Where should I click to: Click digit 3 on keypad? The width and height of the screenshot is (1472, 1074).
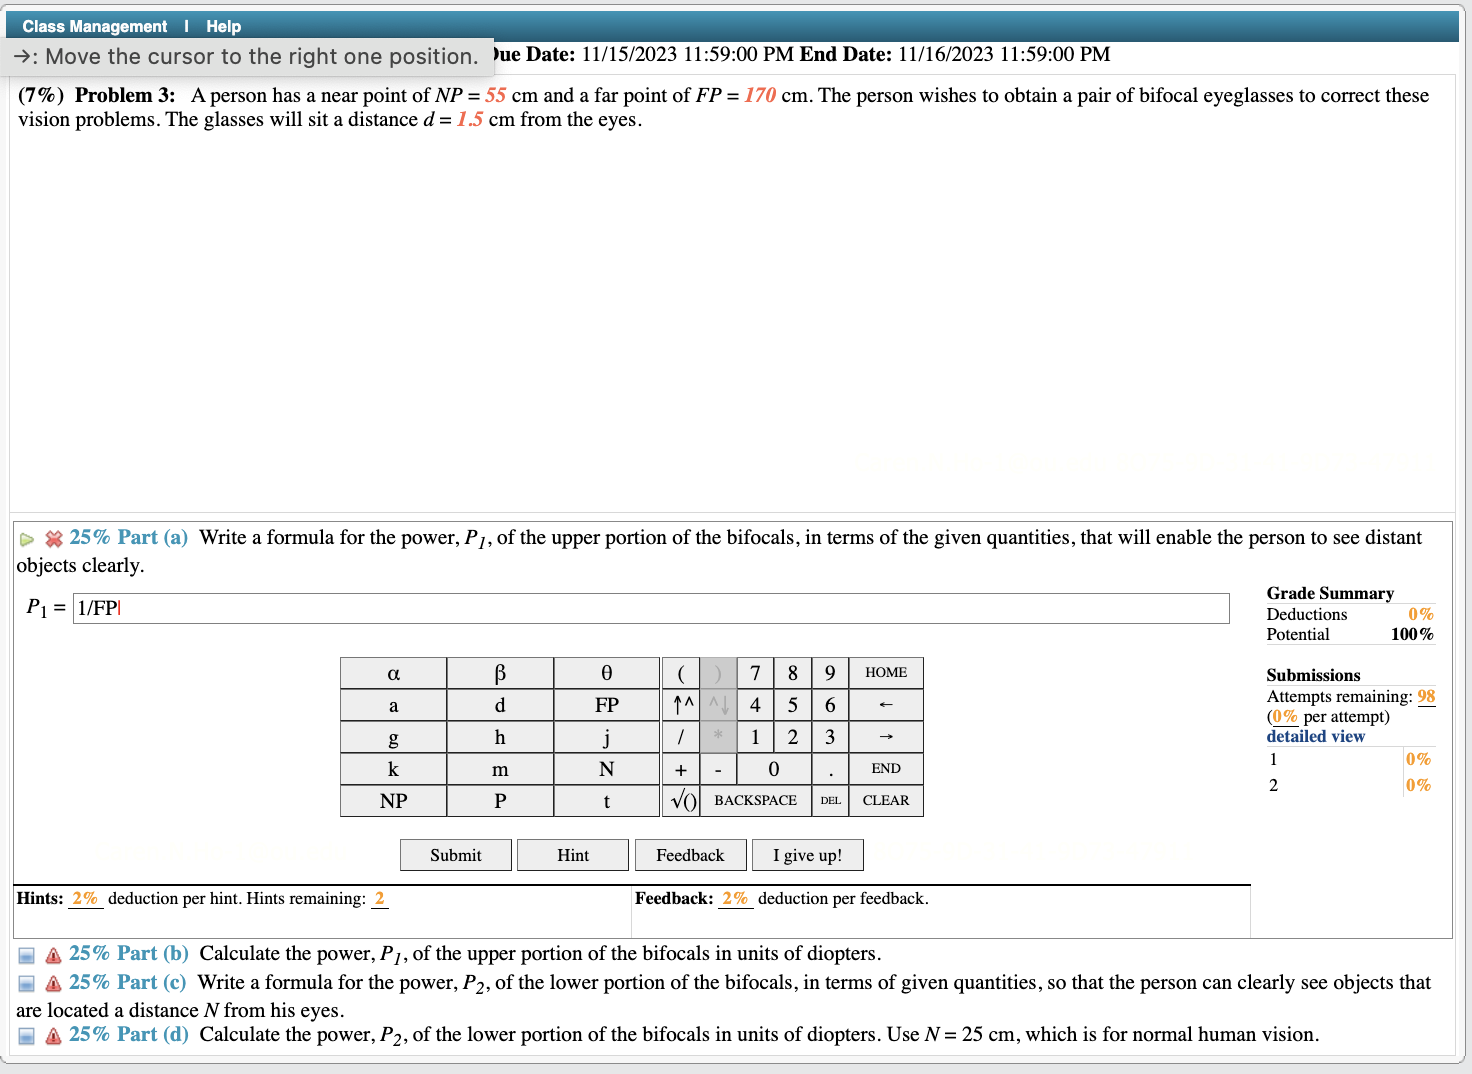click(x=830, y=737)
